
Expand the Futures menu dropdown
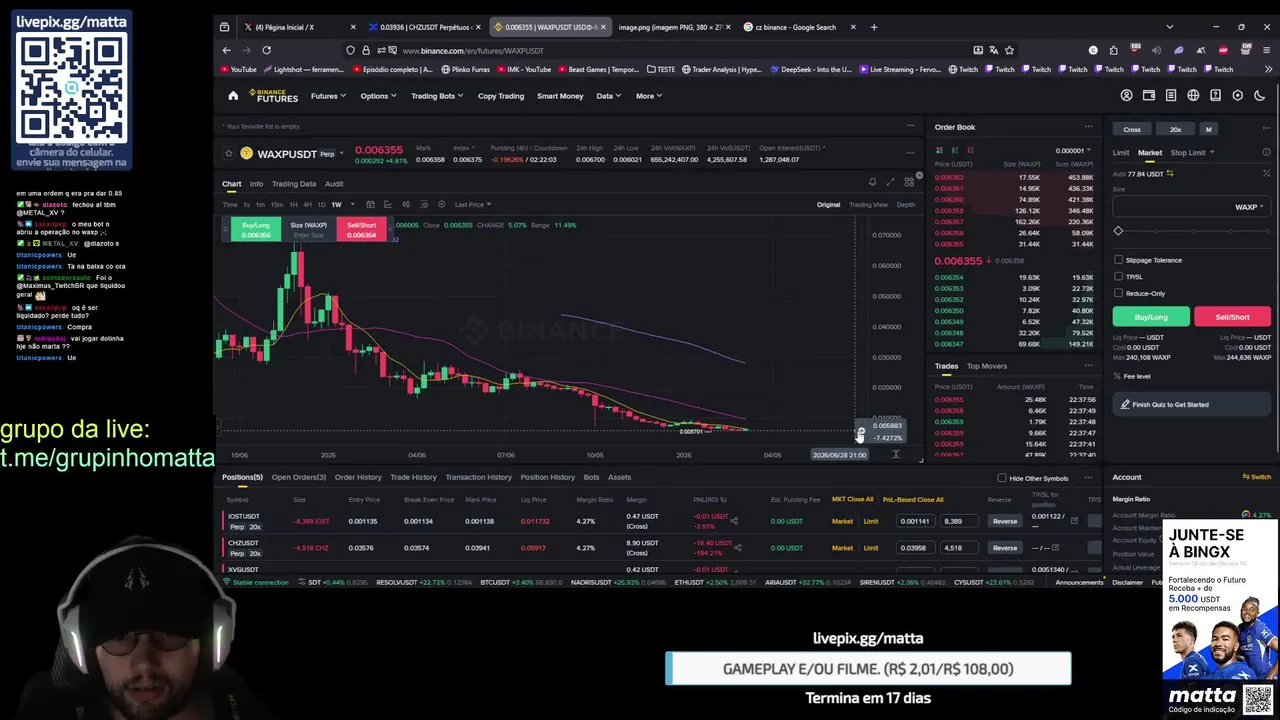point(328,96)
